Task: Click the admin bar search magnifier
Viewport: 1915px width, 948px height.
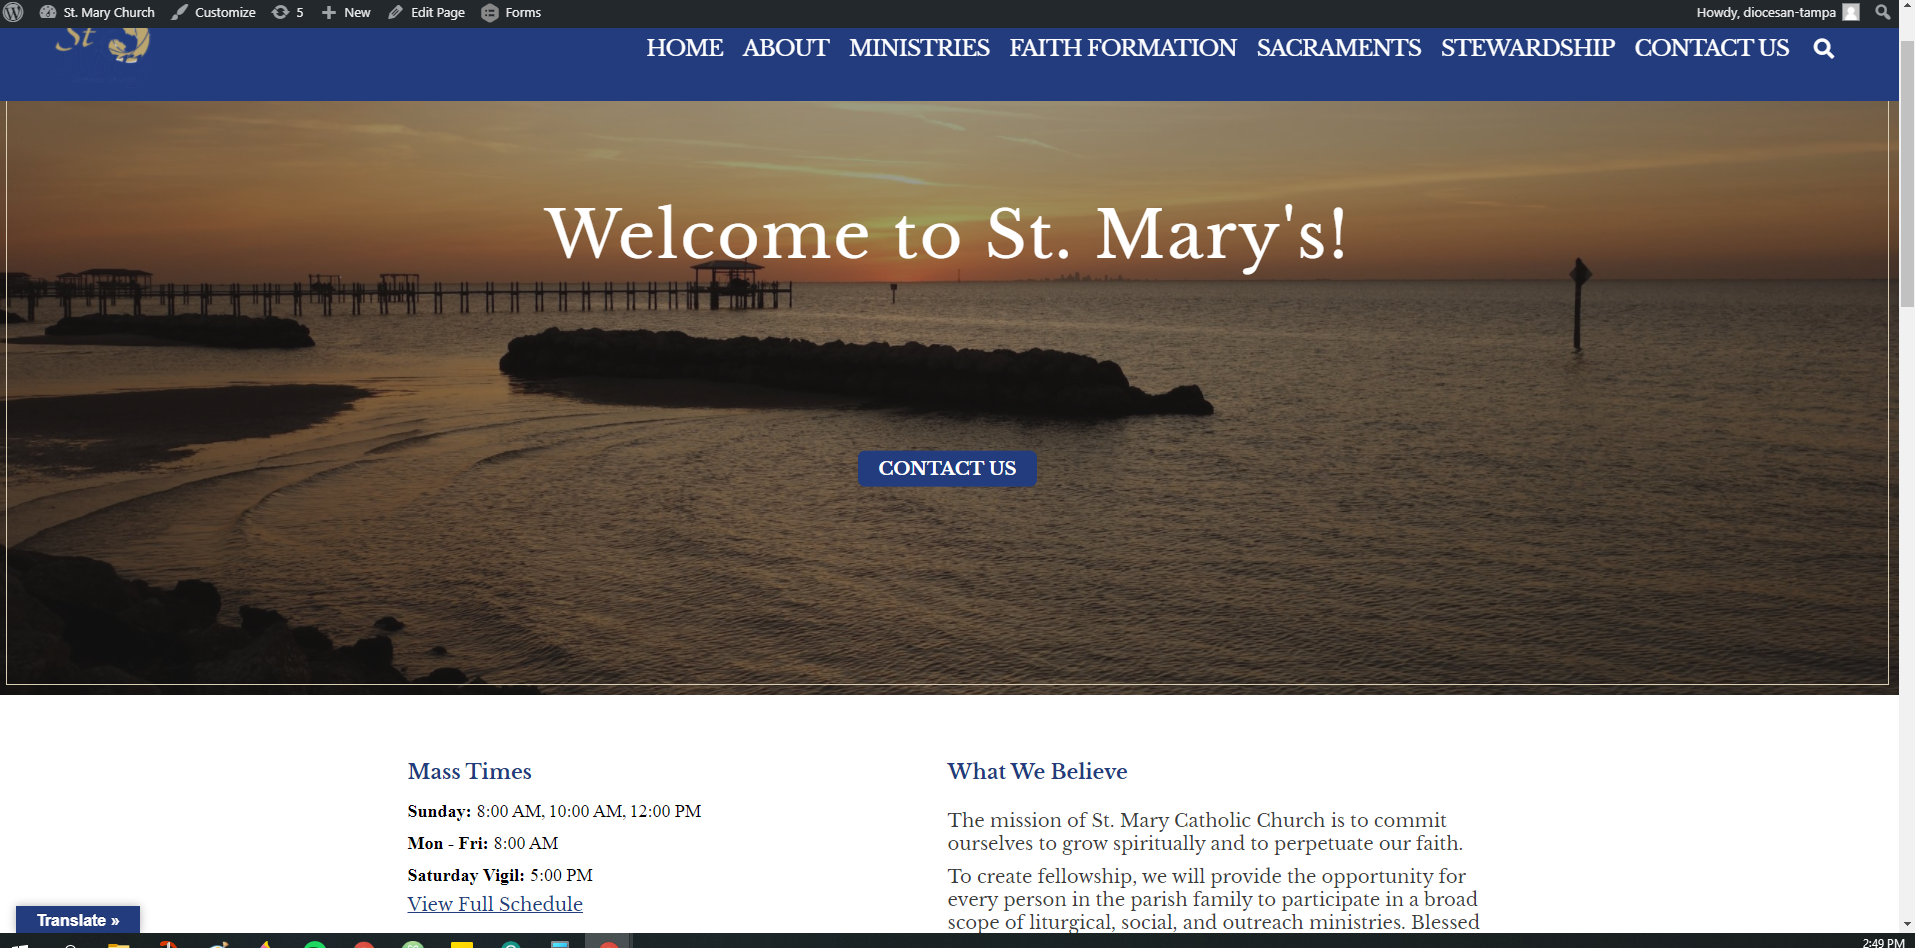Action: tap(1882, 12)
